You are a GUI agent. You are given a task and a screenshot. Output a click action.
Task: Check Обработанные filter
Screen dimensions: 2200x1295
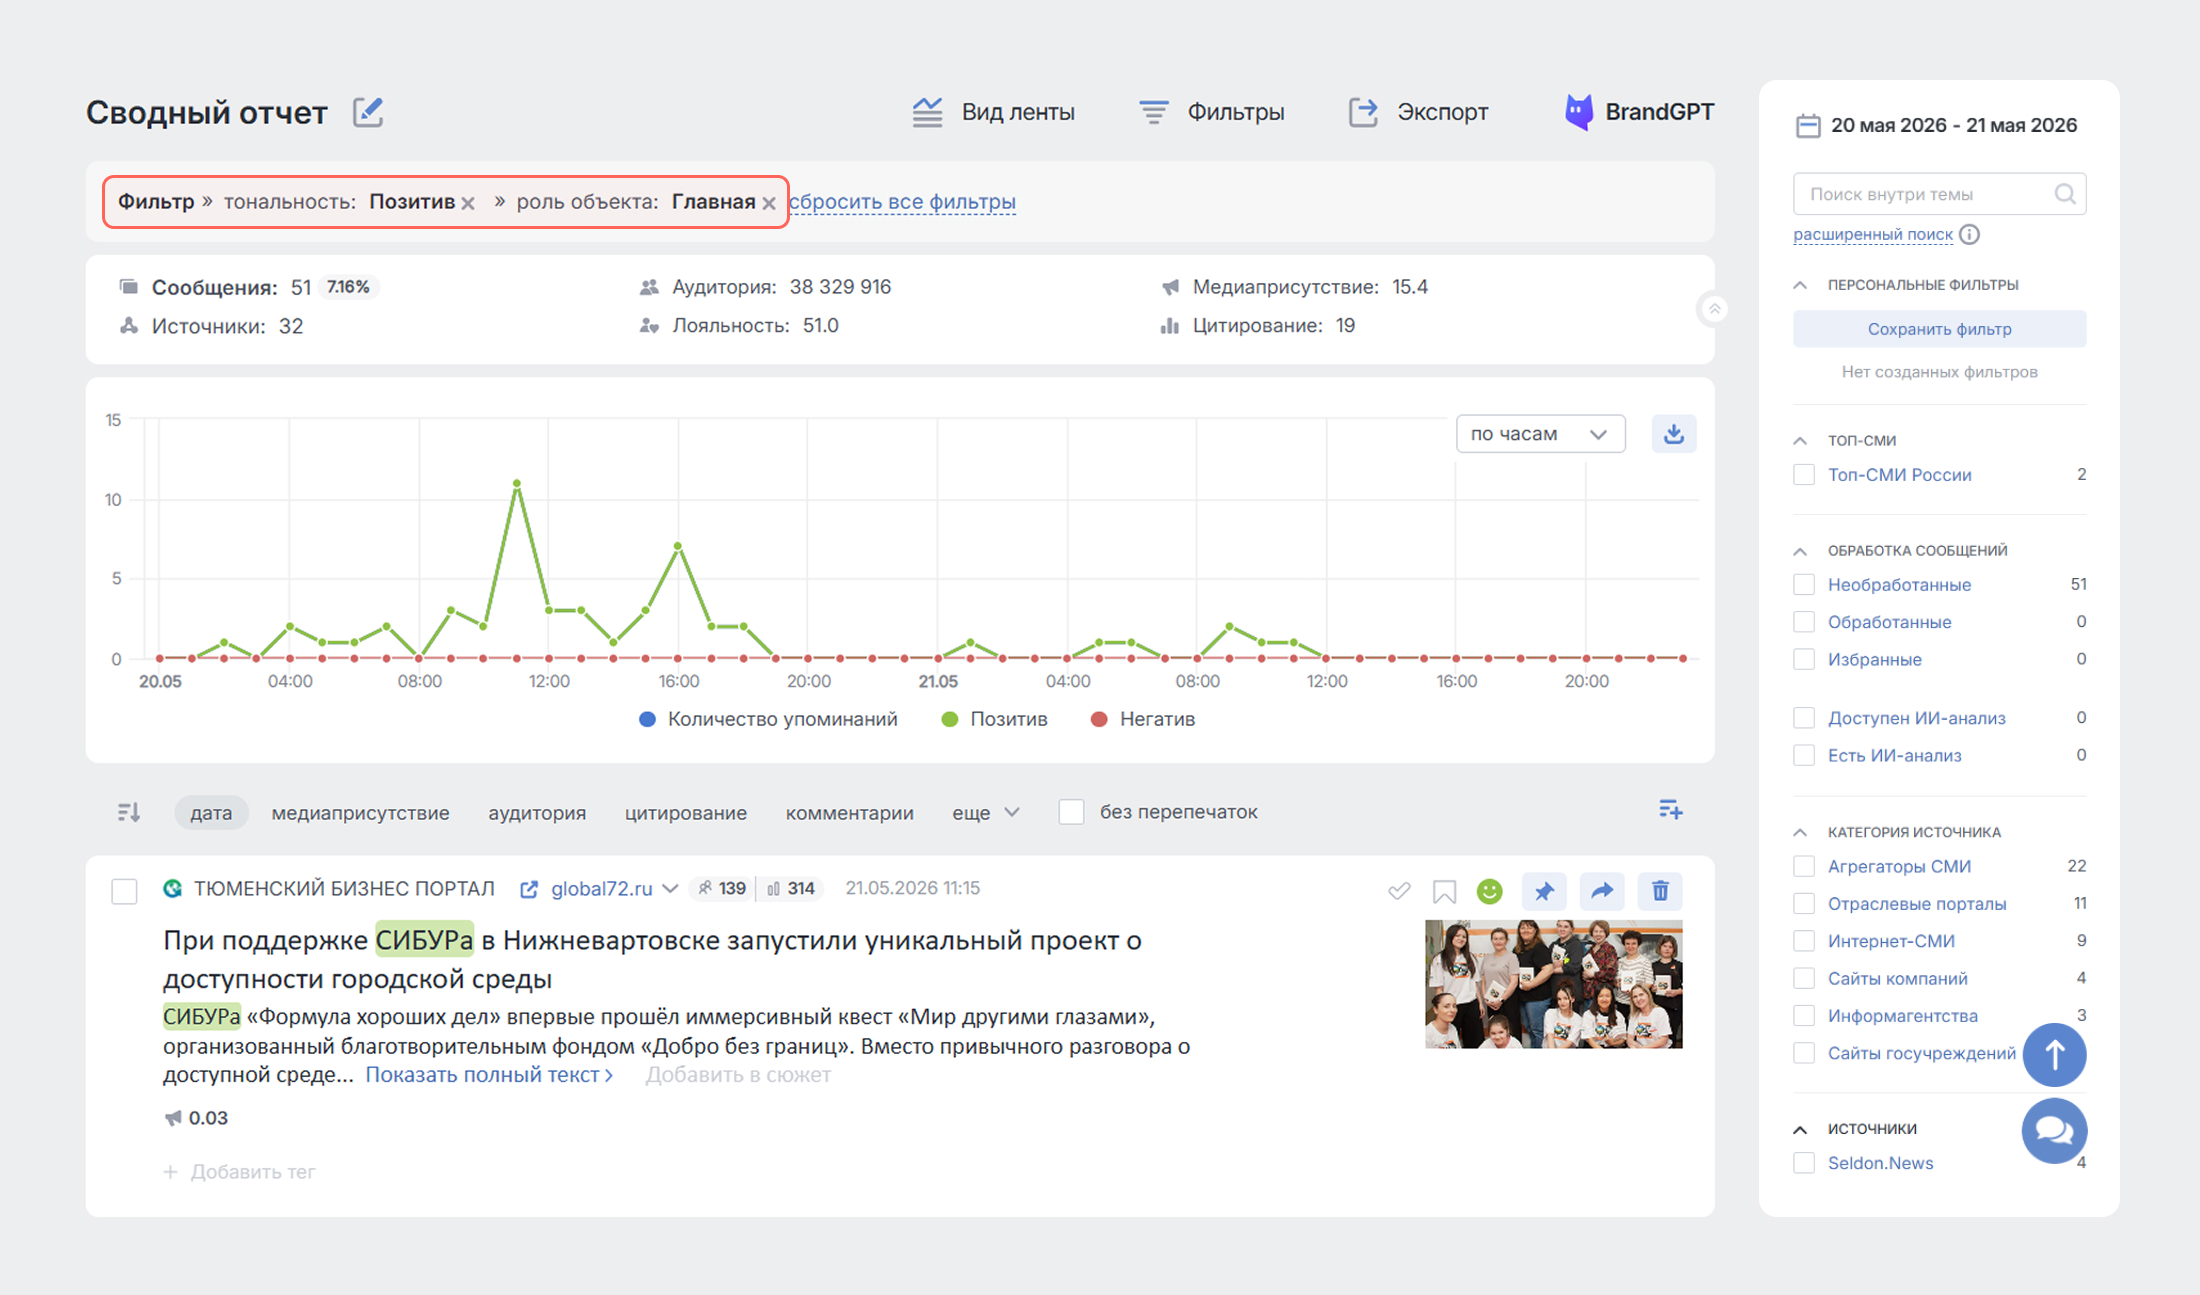pos(1804,622)
